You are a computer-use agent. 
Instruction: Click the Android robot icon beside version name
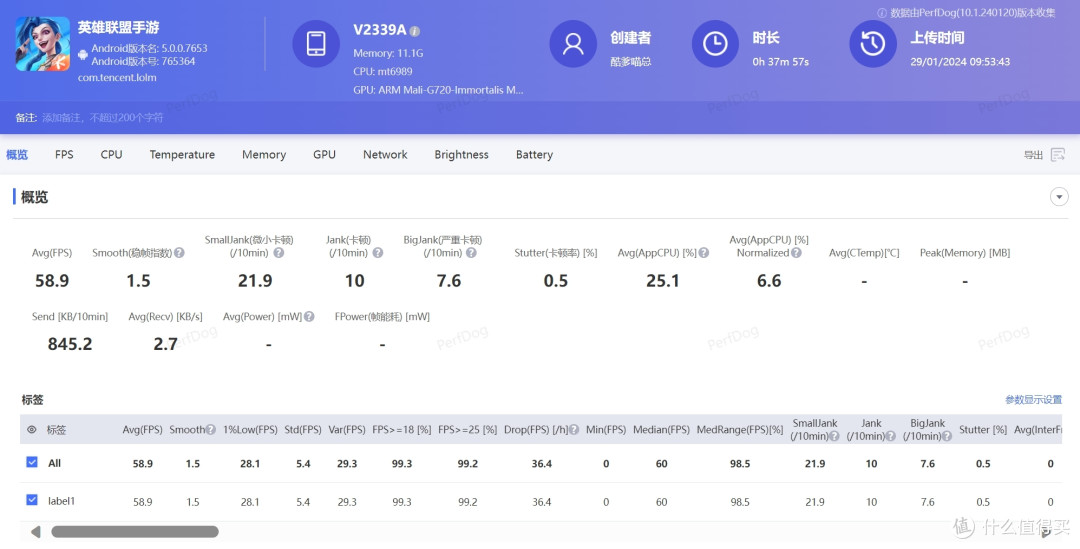click(x=83, y=54)
